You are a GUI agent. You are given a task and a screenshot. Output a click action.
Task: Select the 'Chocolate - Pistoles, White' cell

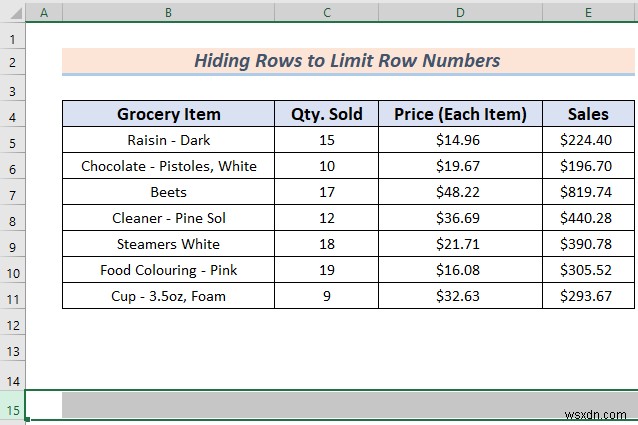(168, 166)
